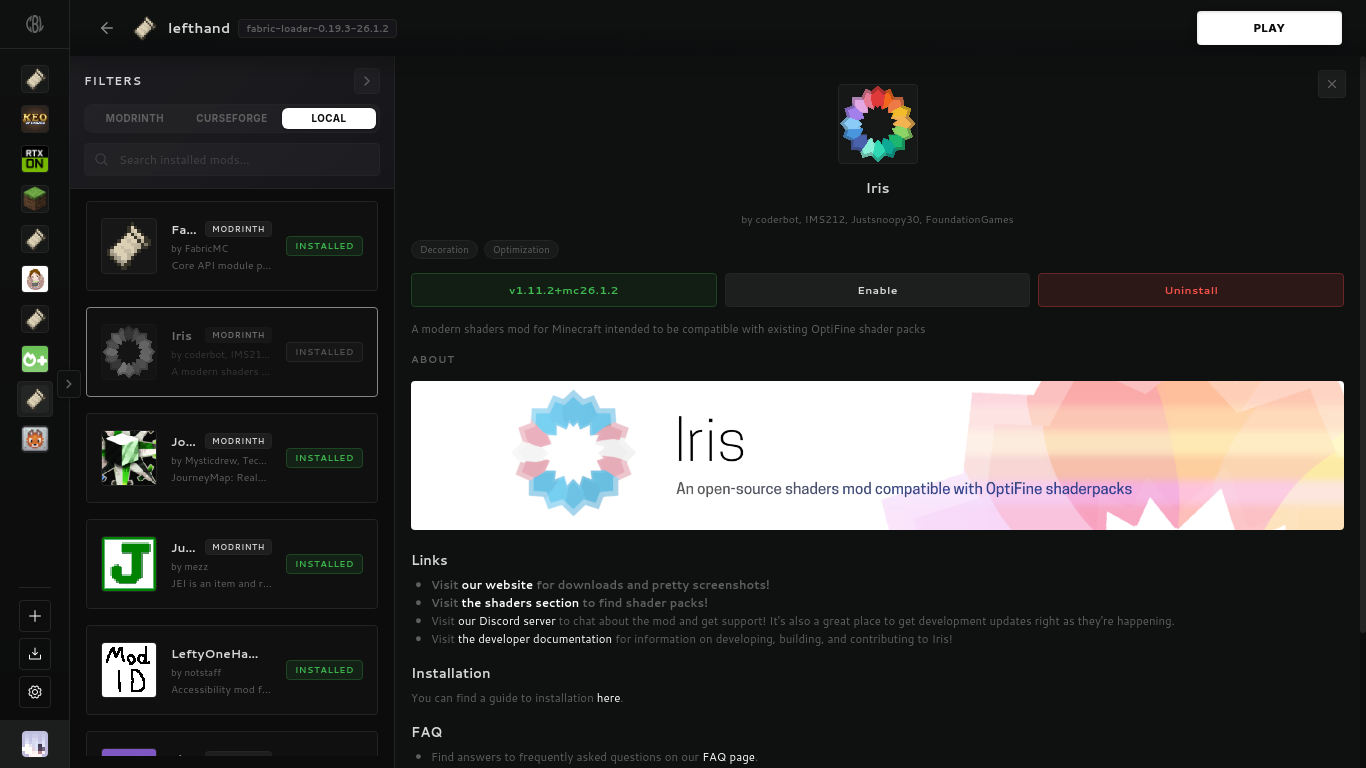
Task: Focus the Search installed mods field
Action: (x=232, y=160)
